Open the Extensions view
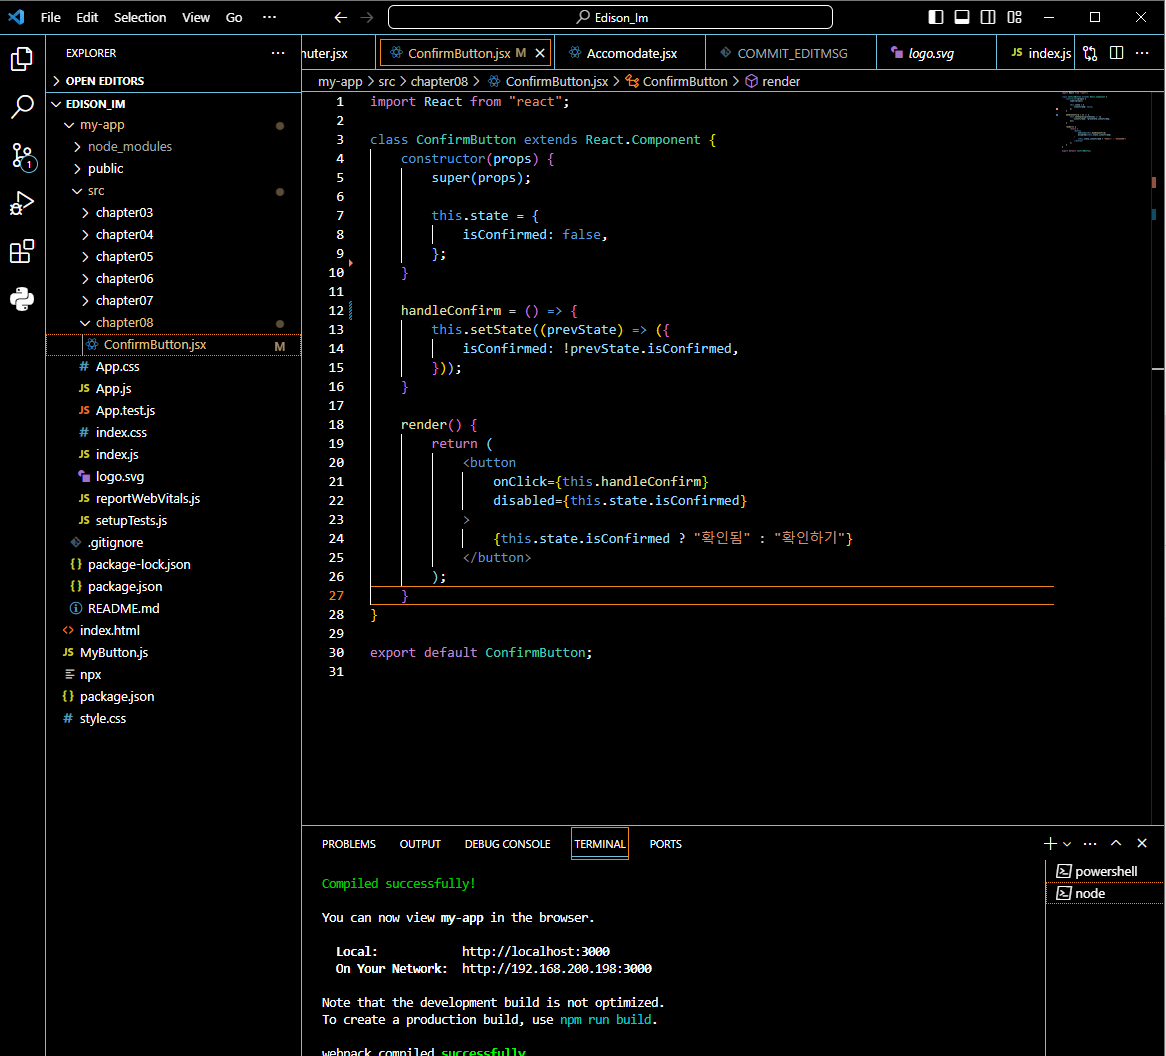Screen dimensions: 1166x1056 [22, 252]
